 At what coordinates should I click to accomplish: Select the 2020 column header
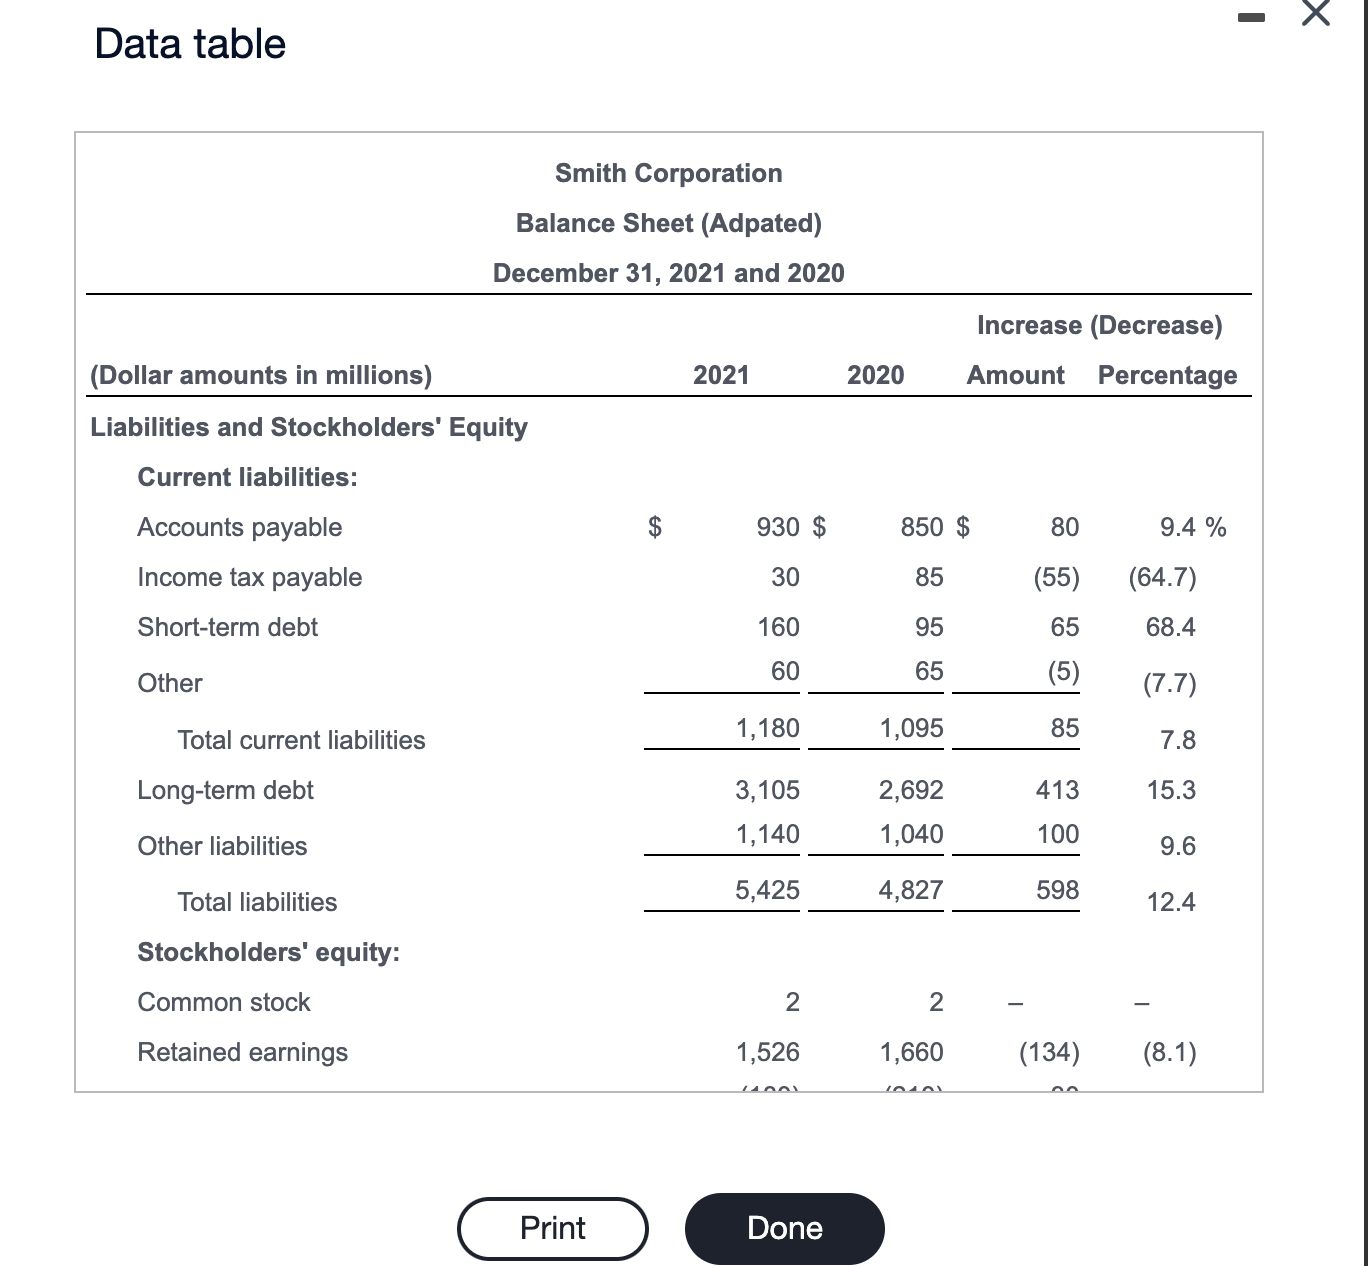[x=876, y=375]
